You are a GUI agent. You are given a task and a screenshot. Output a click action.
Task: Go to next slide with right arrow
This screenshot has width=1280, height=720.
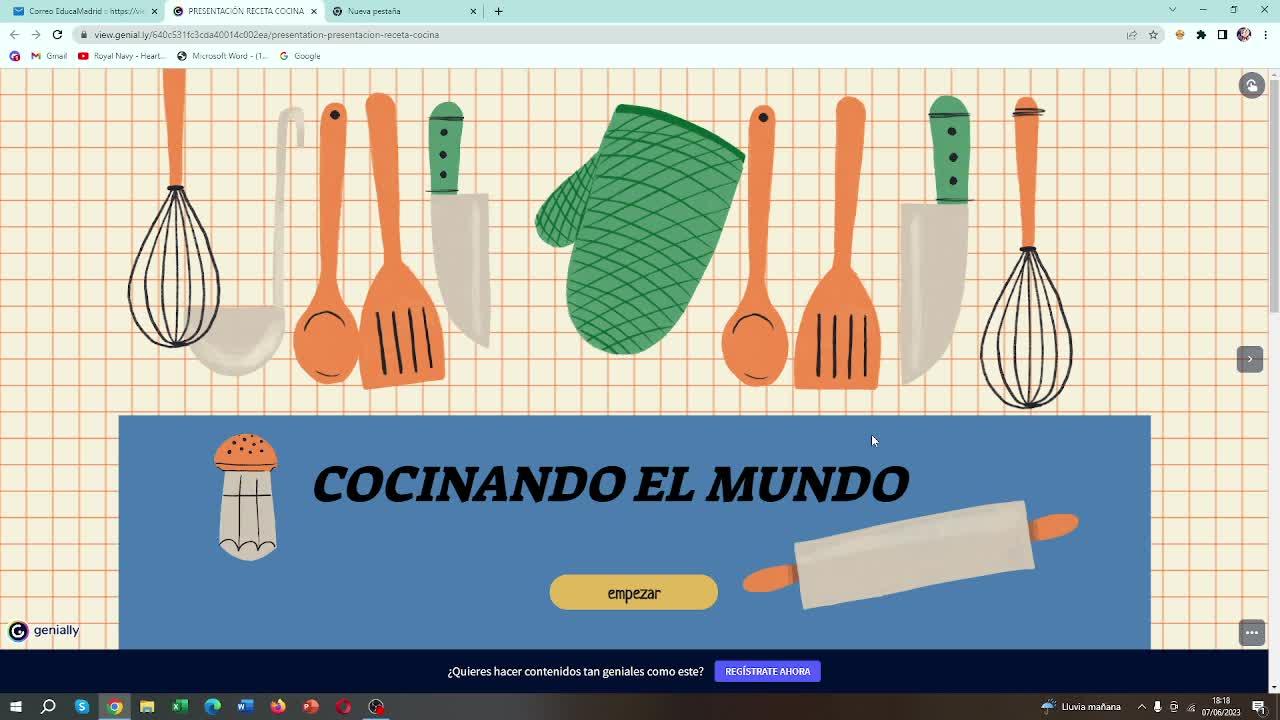(x=1250, y=359)
